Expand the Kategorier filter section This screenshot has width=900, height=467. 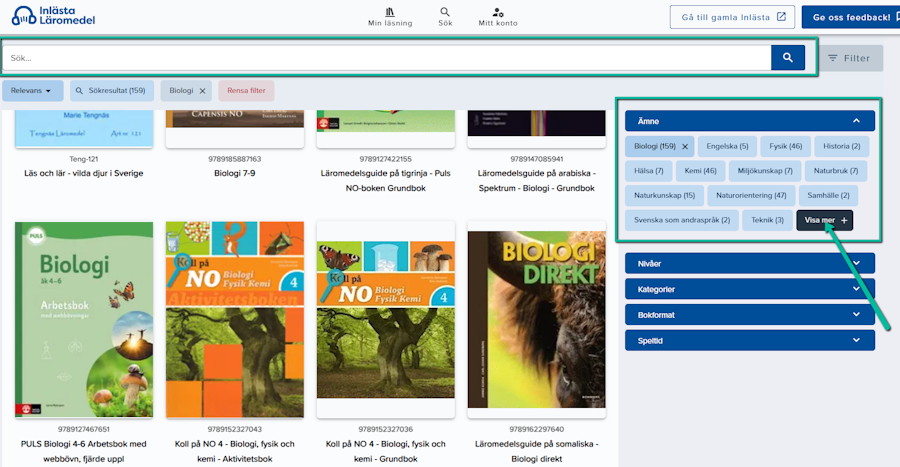pyautogui.click(x=750, y=289)
